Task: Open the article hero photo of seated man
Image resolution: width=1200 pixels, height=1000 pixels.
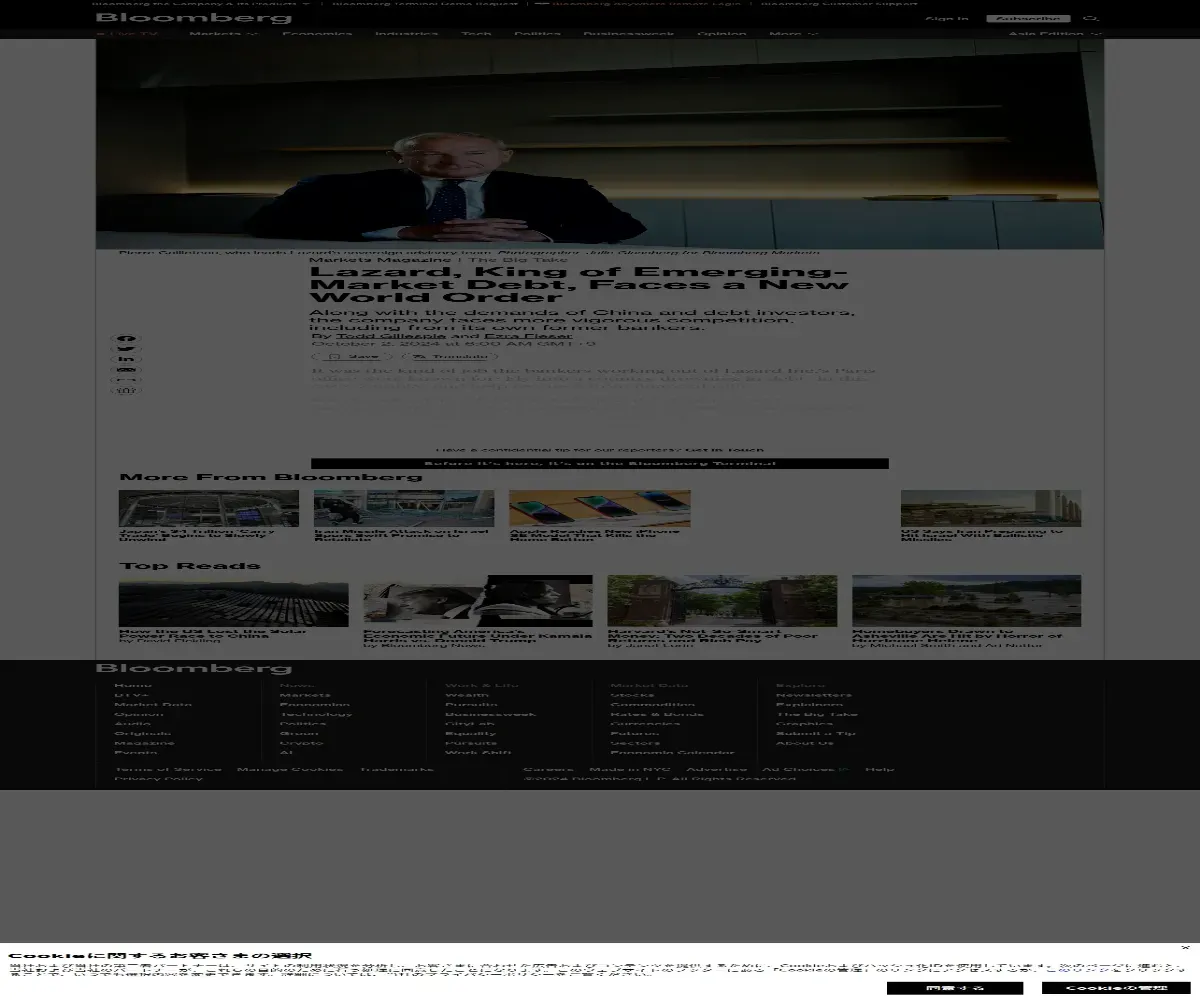Action: 600,144
